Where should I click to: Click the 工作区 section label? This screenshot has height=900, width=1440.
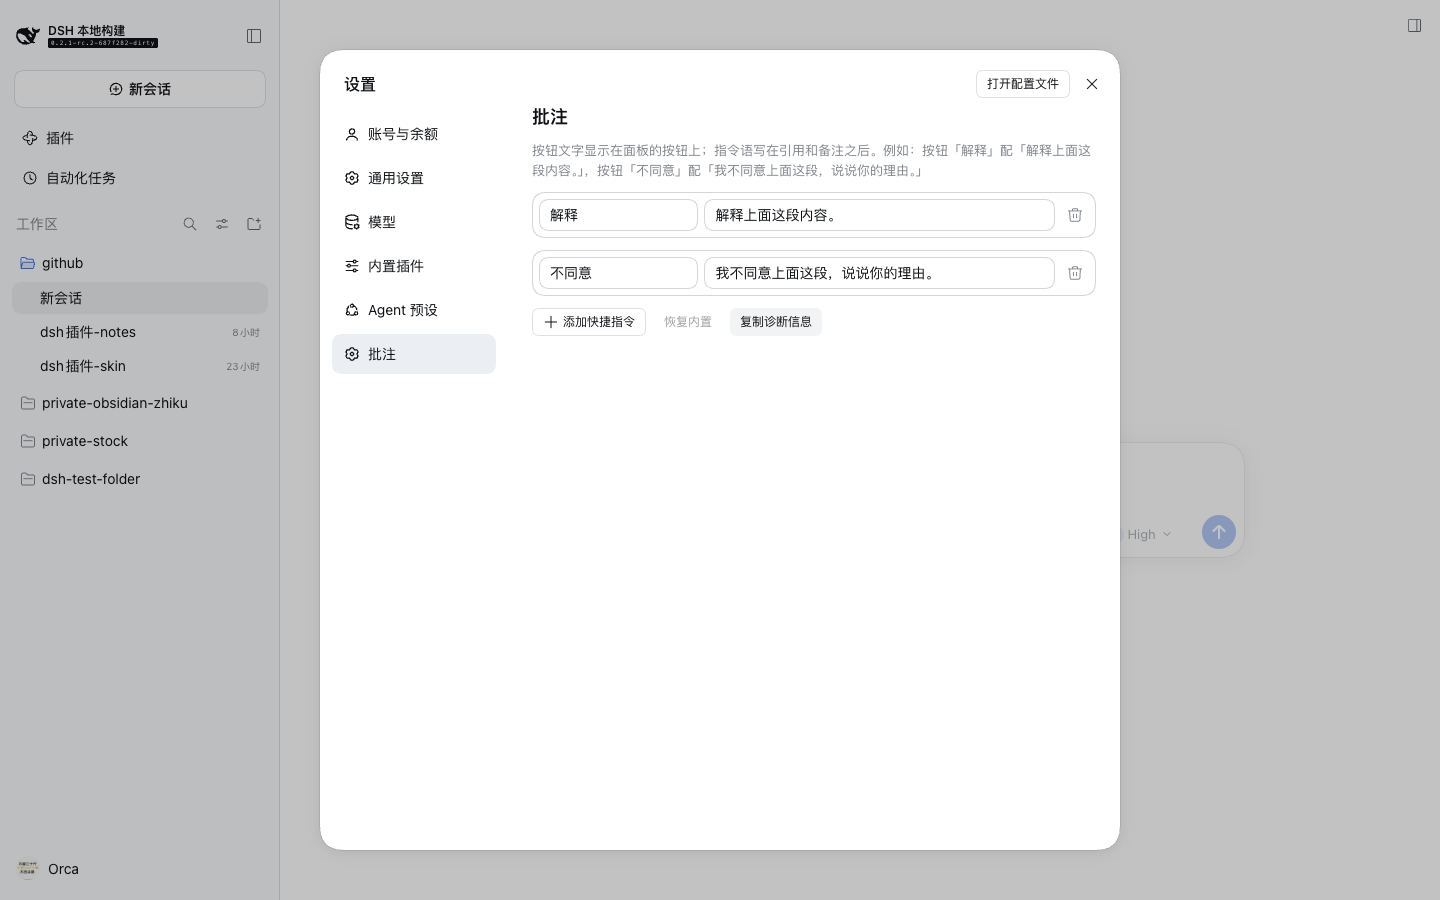(37, 224)
